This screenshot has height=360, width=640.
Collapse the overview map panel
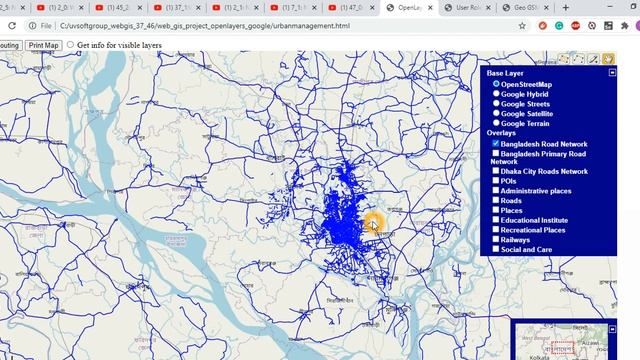click(x=612, y=329)
